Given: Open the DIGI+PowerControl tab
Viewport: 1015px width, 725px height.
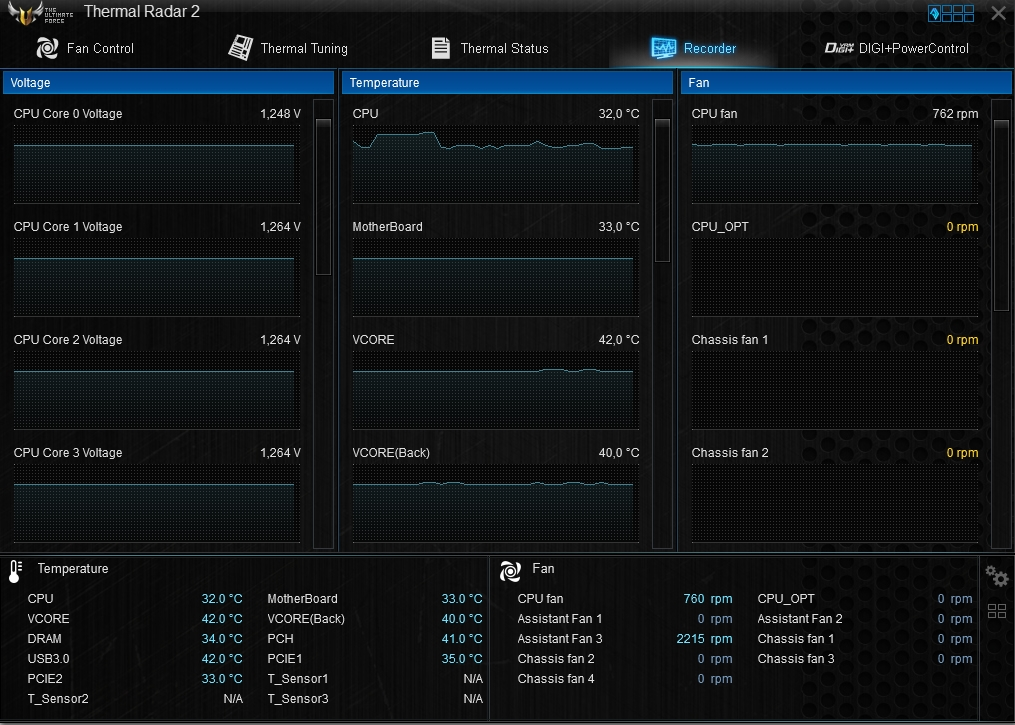Looking at the screenshot, I should coord(897,48).
